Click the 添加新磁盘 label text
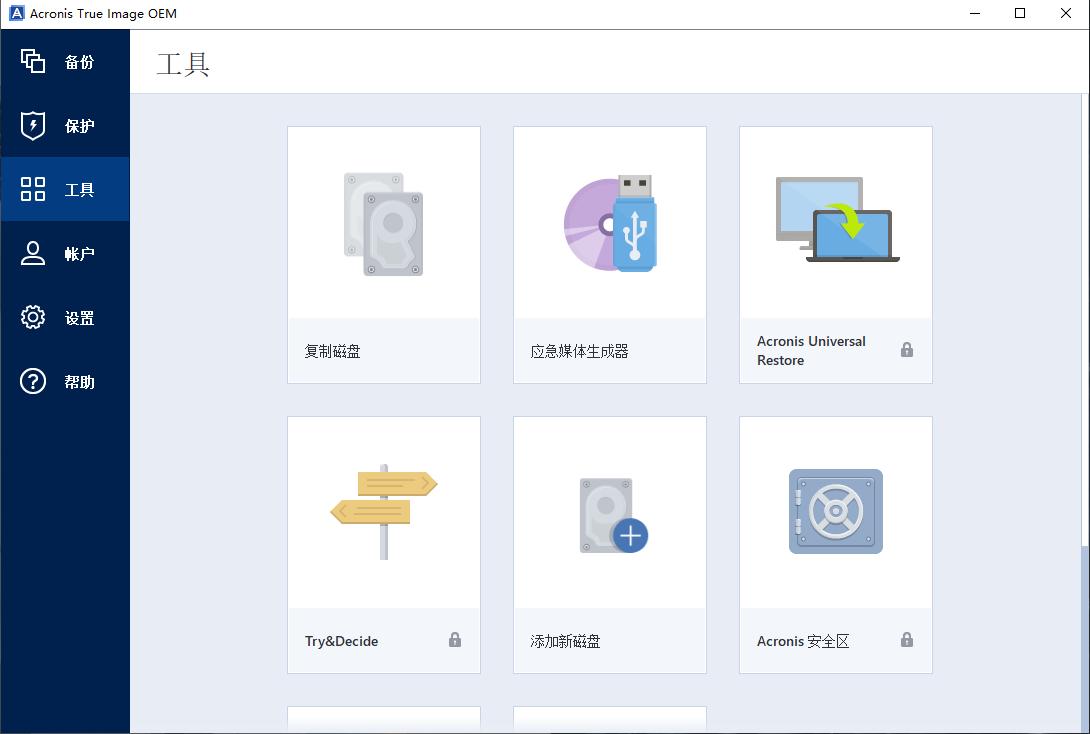This screenshot has height=734, width=1090. [x=565, y=641]
